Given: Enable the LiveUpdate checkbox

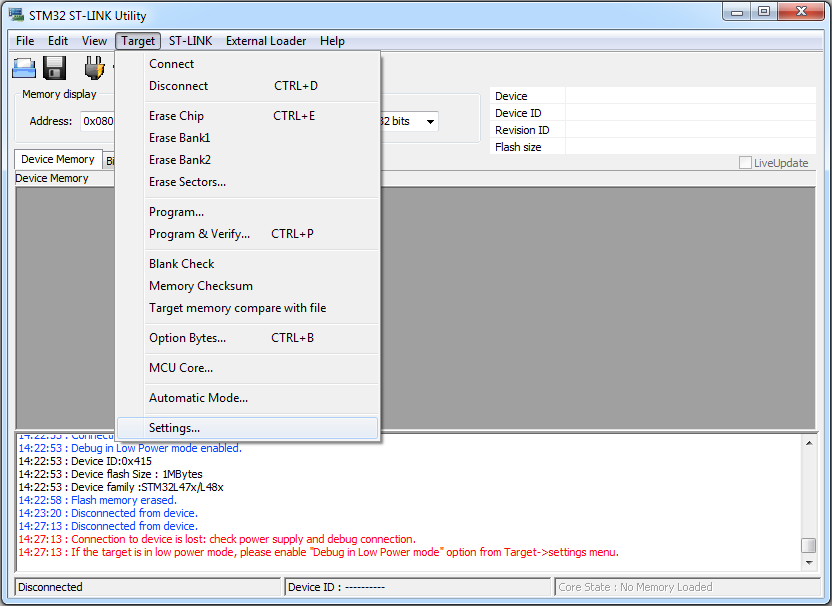Looking at the screenshot, I should [x=745, y=163].
